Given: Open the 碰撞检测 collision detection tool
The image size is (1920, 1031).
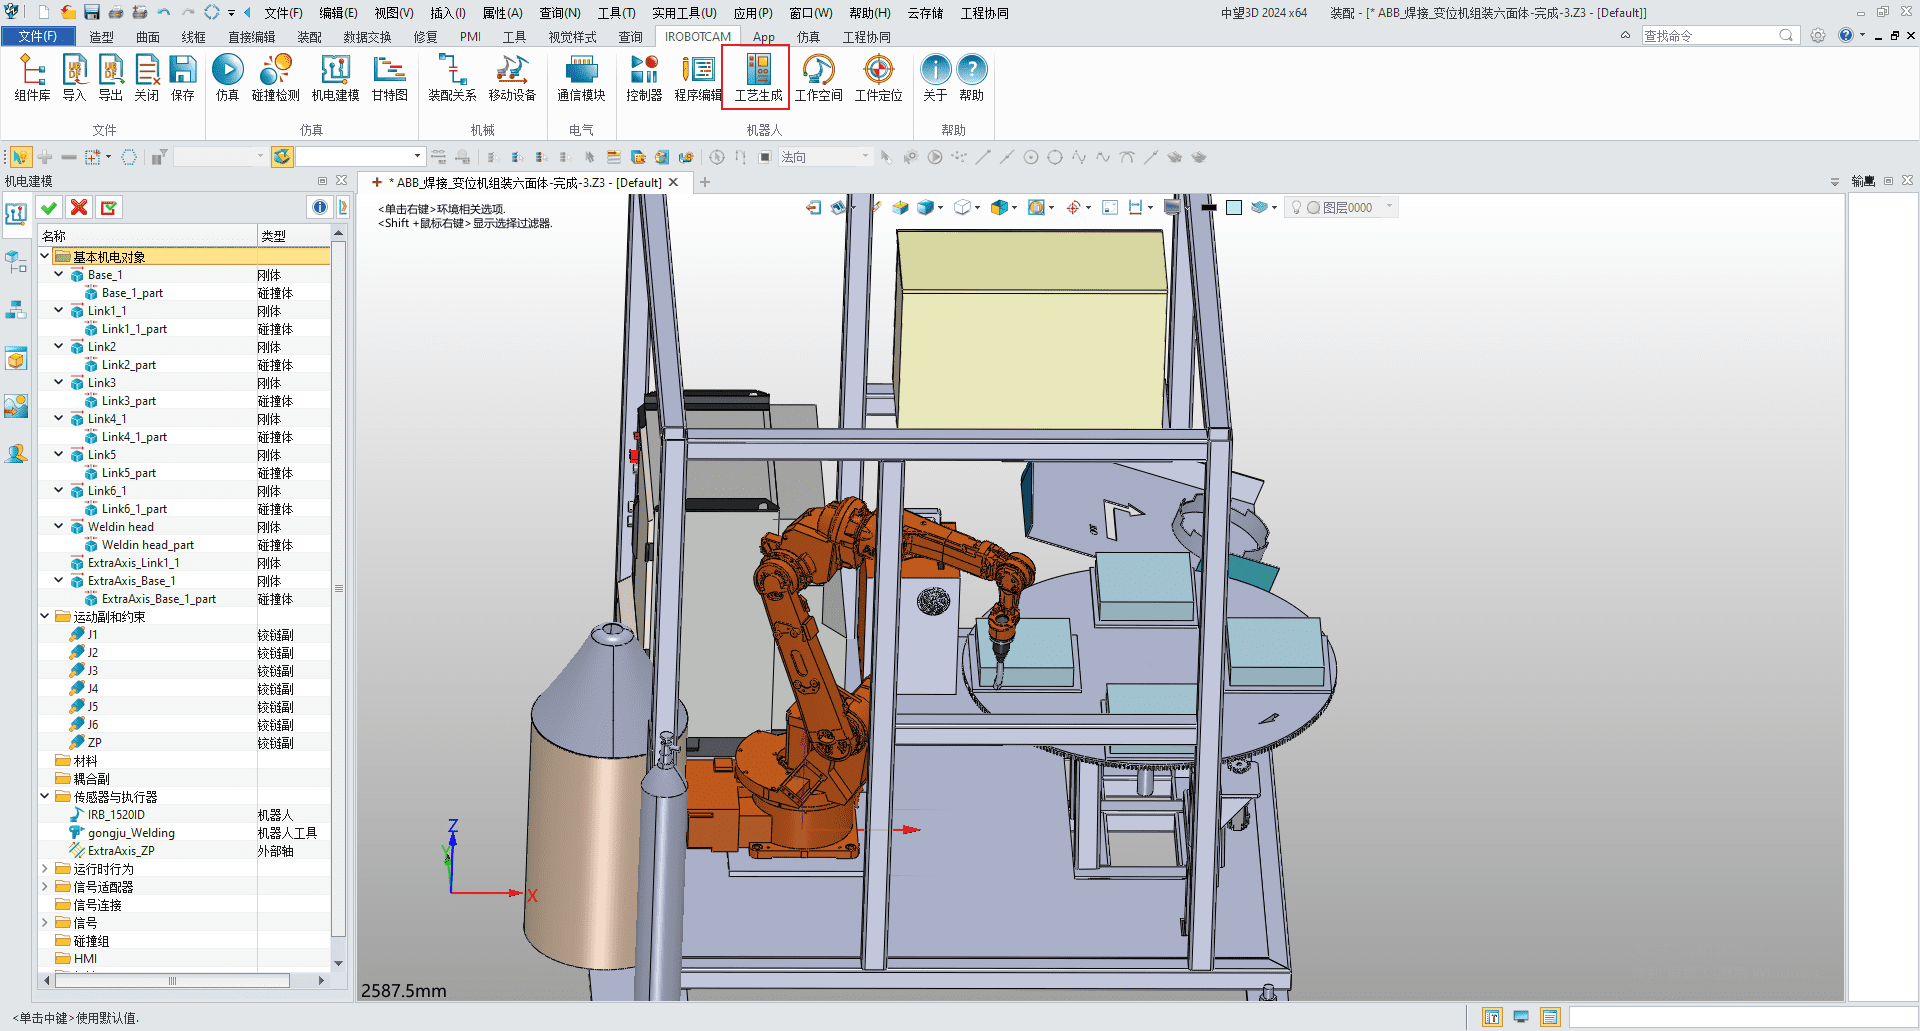Looking at the screenshot, I should tap(275, 77).
